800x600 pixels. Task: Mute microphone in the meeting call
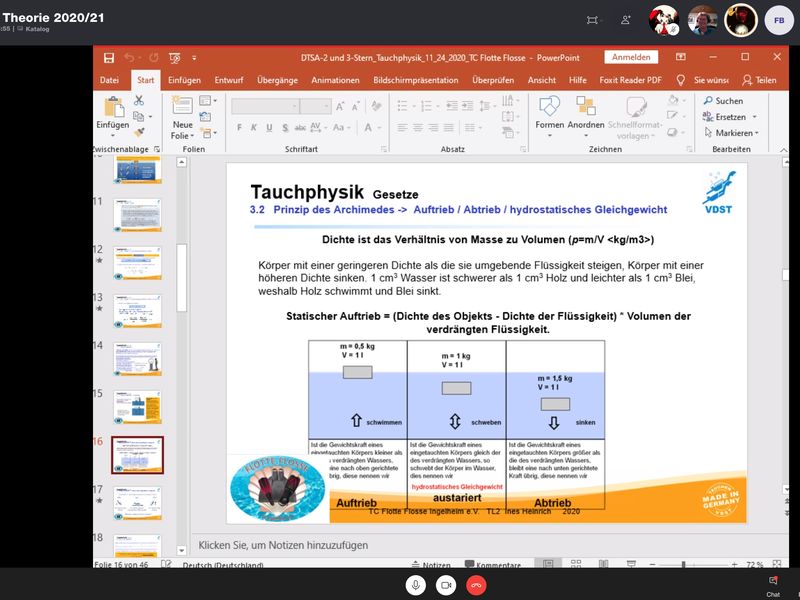tap(416, 585)
